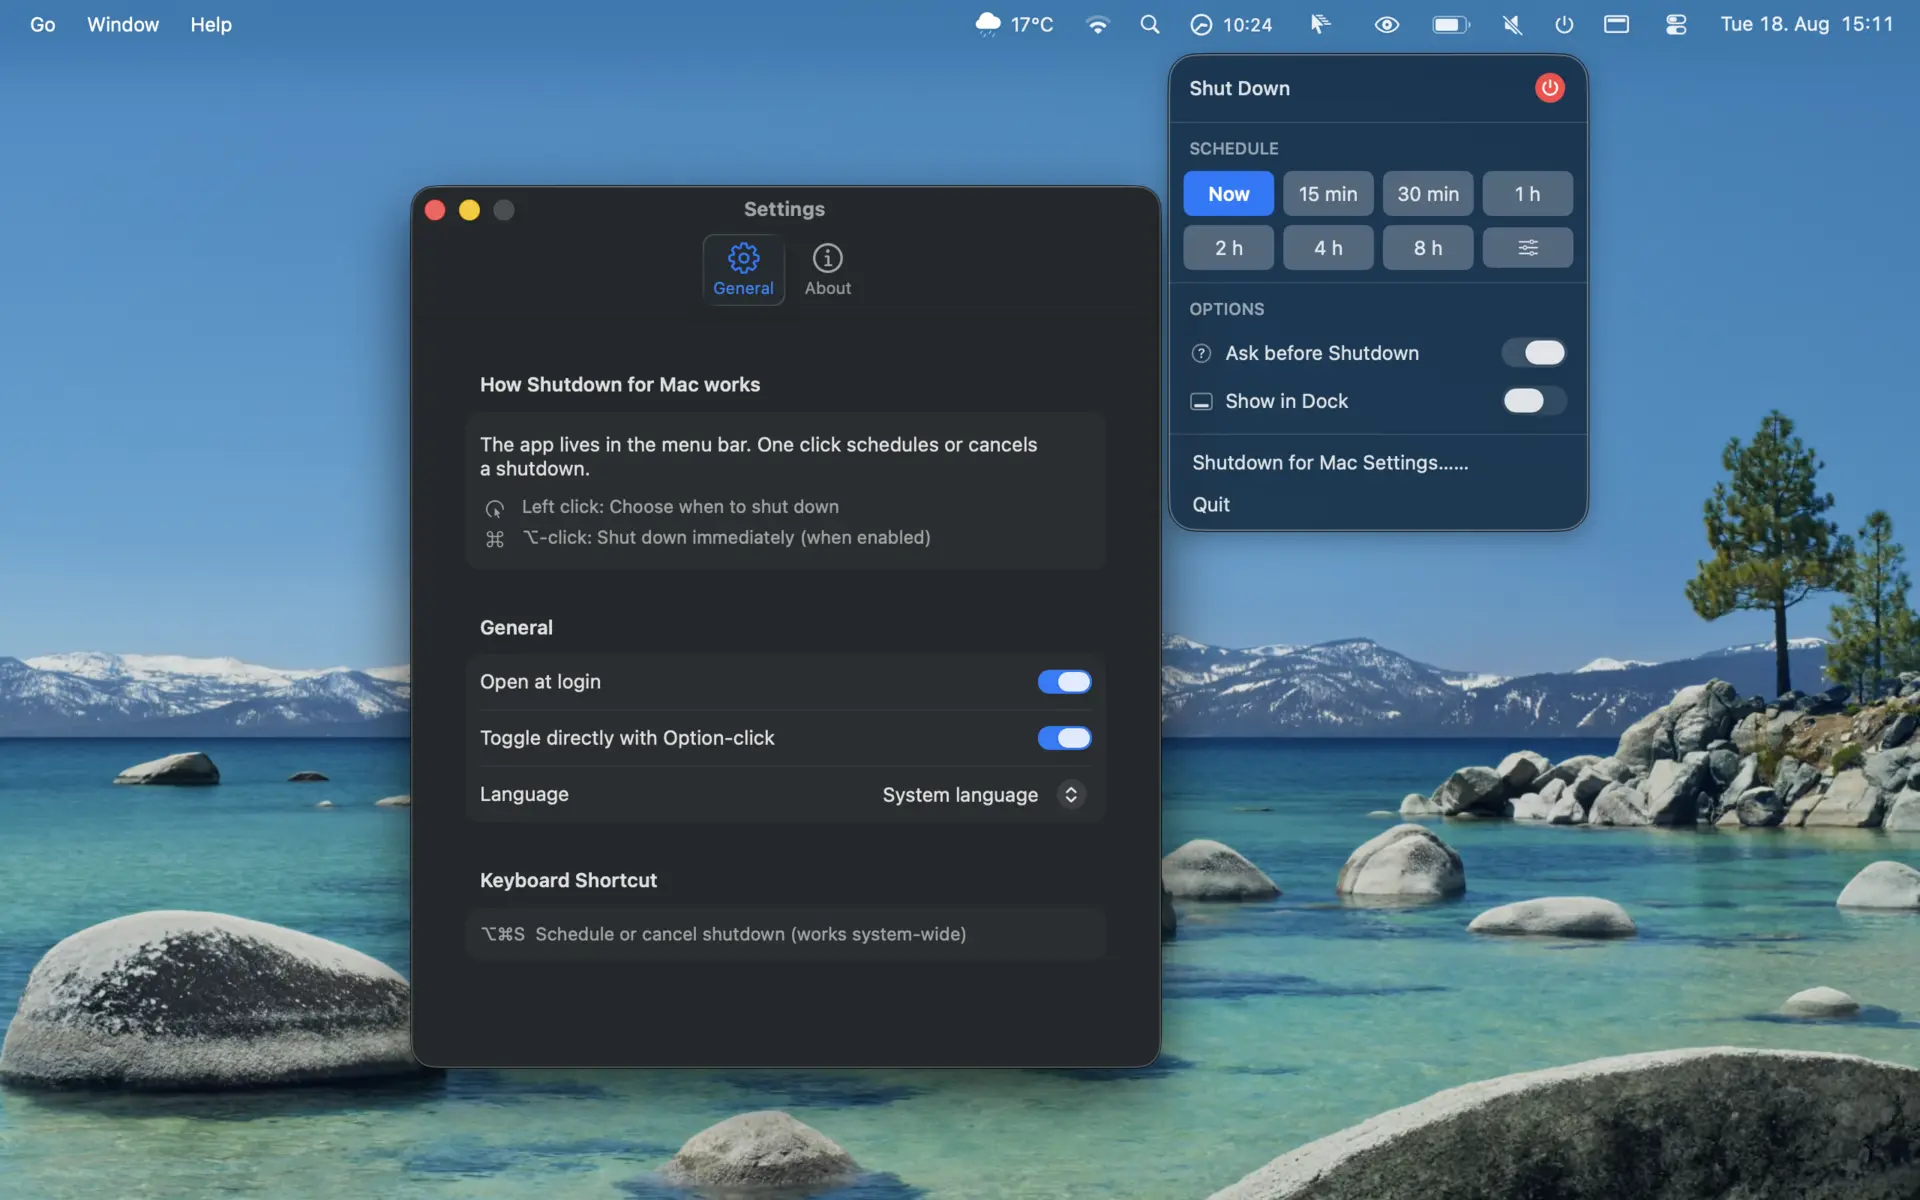Switch to the General settings tab
Image resolution: width=1920 pixels, height=1200 pixels.
[743, 270]
